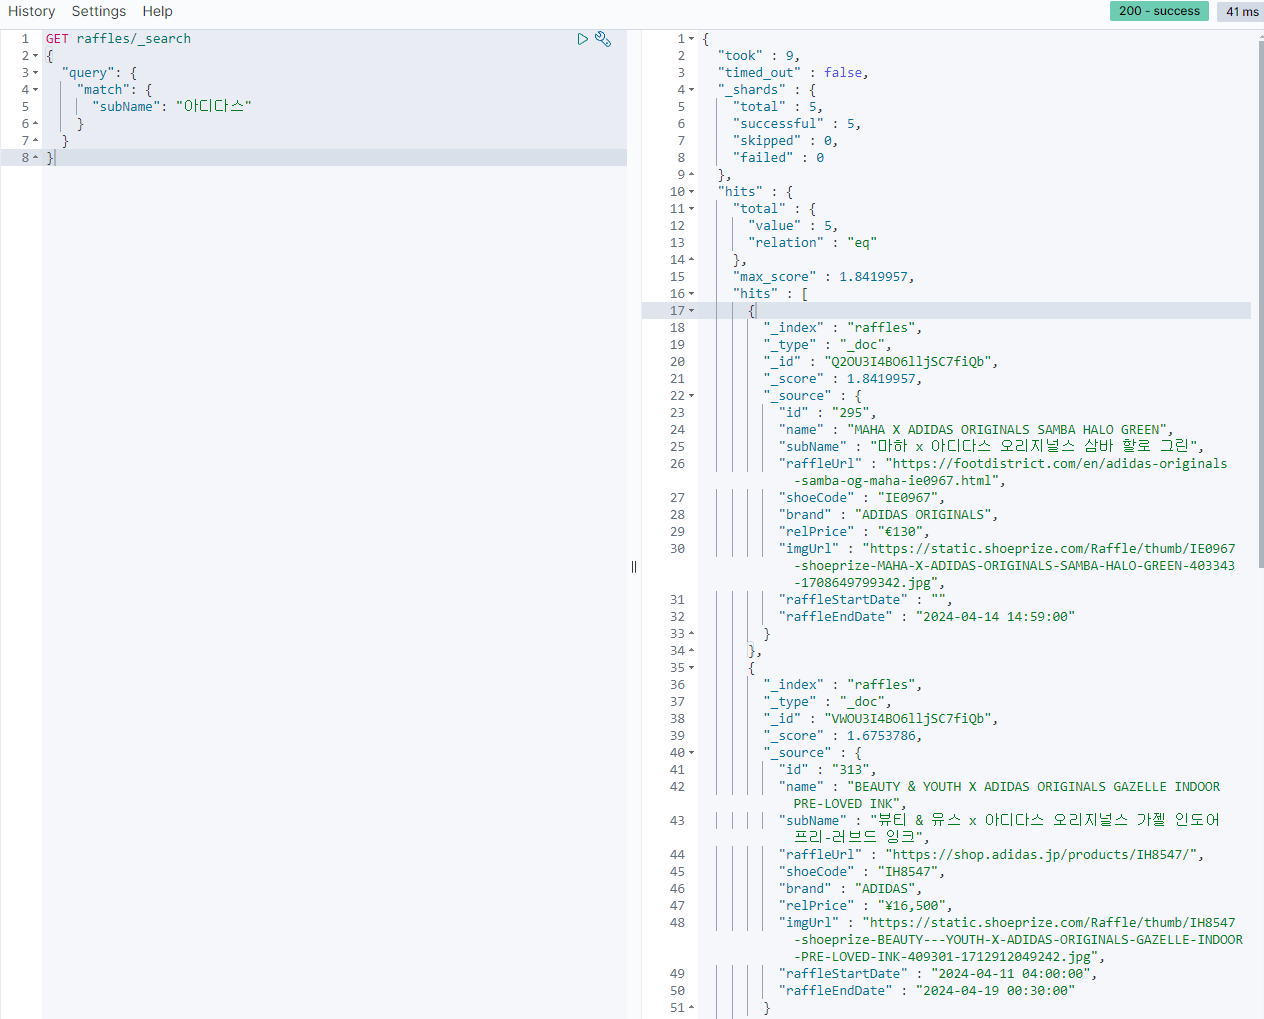Collapse the "_shards" fold arrow on line 4
Viewport: 1264px width, 1019px height.
pos(691,90)
